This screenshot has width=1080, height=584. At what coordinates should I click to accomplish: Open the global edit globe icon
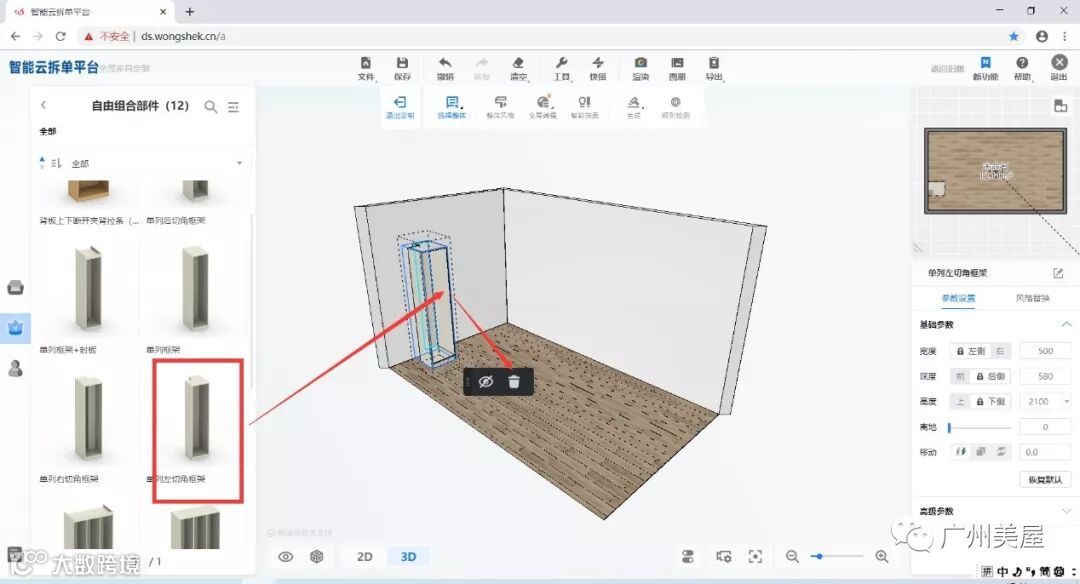543,107
